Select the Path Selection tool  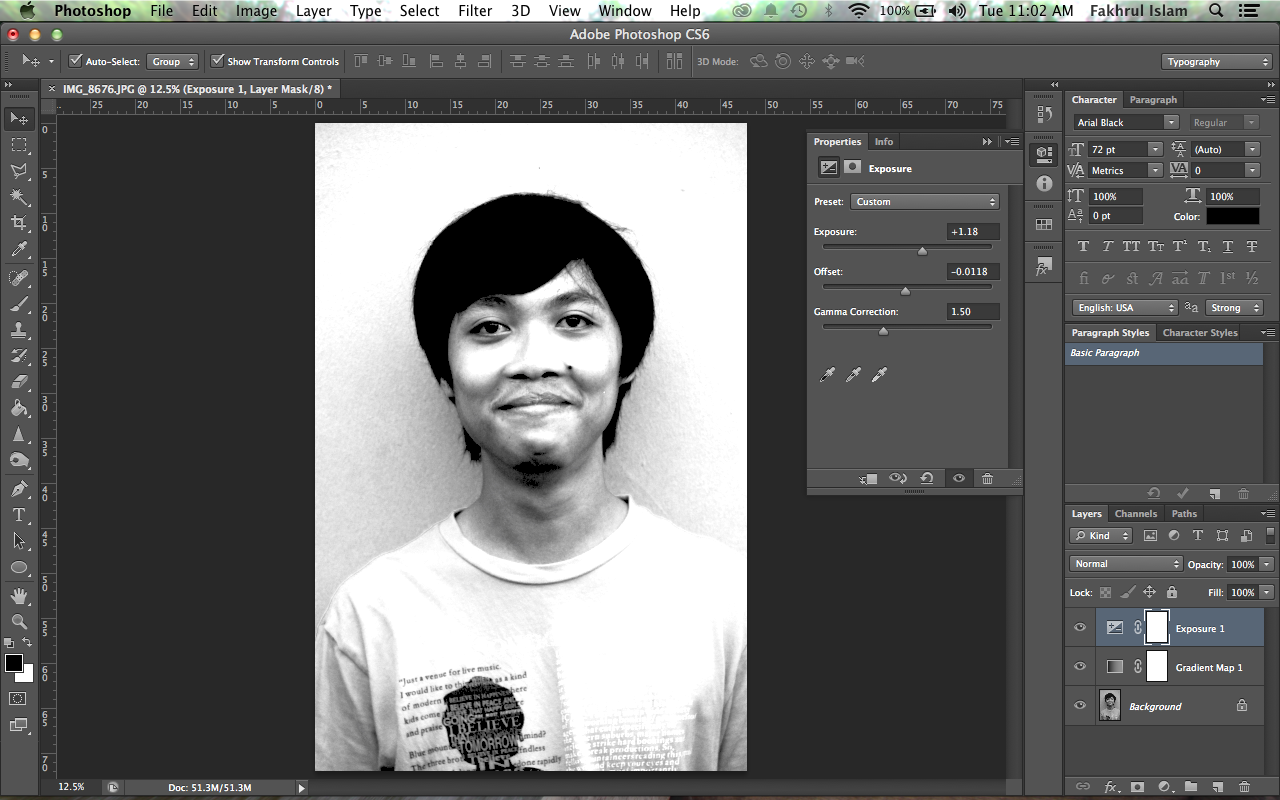(x=19, y=541)
